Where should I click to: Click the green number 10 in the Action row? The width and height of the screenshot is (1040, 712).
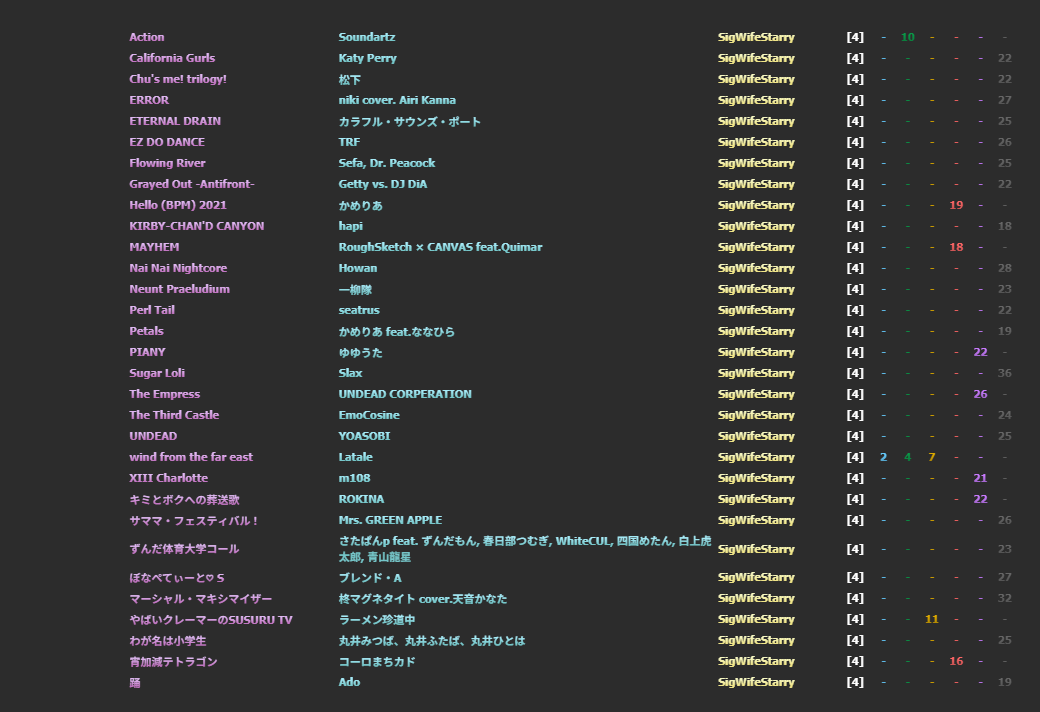click(907, 37)
